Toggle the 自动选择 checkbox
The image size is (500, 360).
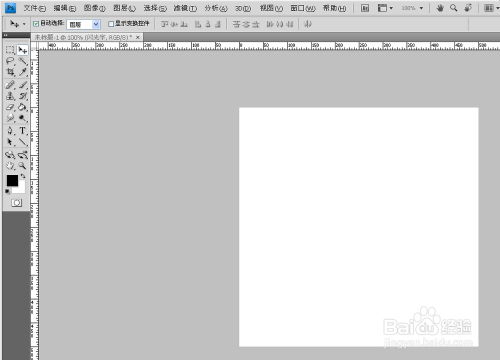pos(36,24)
